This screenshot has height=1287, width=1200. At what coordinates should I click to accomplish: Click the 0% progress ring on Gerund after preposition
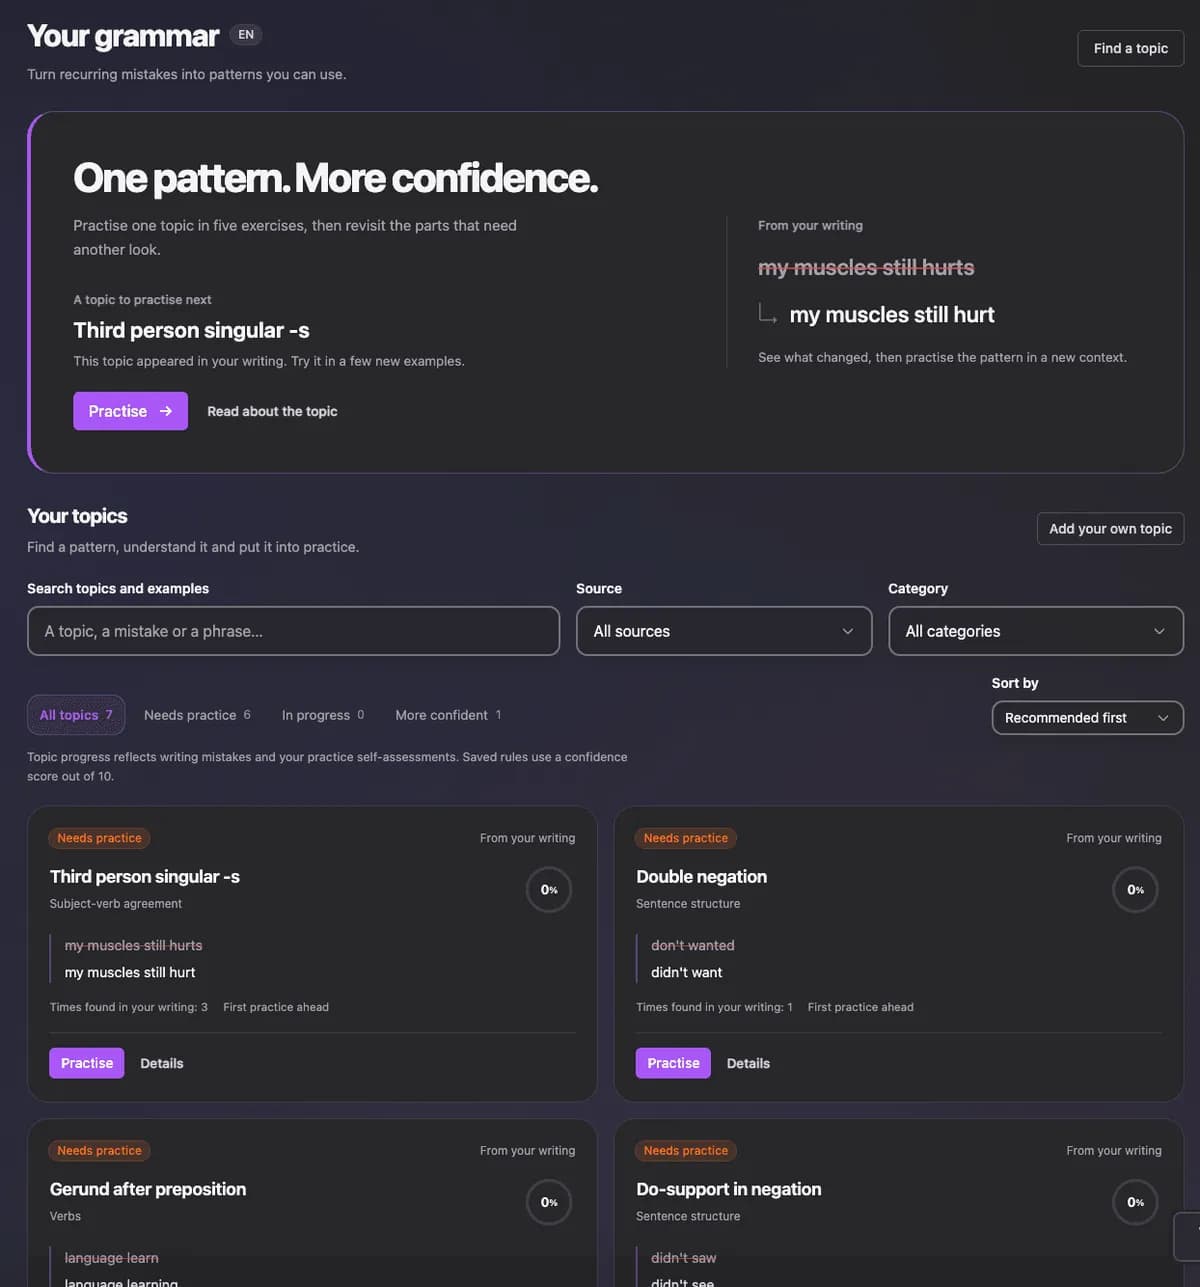click(549, 1202)
